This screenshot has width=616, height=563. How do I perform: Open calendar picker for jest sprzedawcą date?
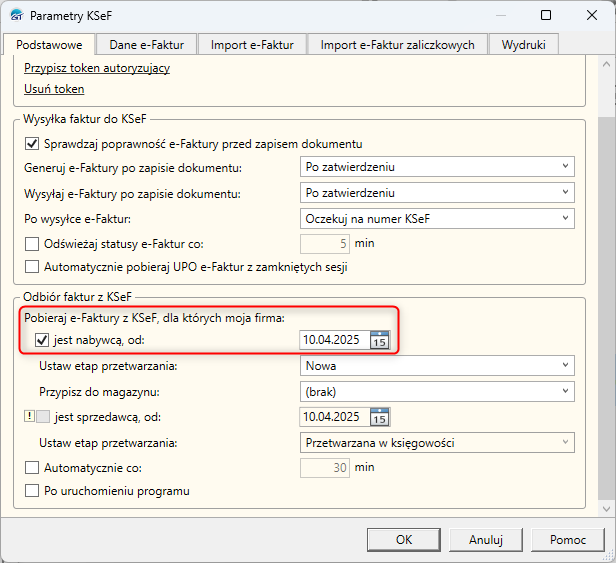click(379, 417)
